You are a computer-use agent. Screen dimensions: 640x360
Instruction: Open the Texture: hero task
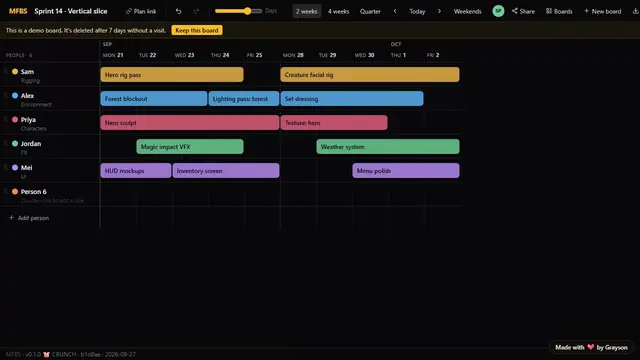[x=334, y=123]
